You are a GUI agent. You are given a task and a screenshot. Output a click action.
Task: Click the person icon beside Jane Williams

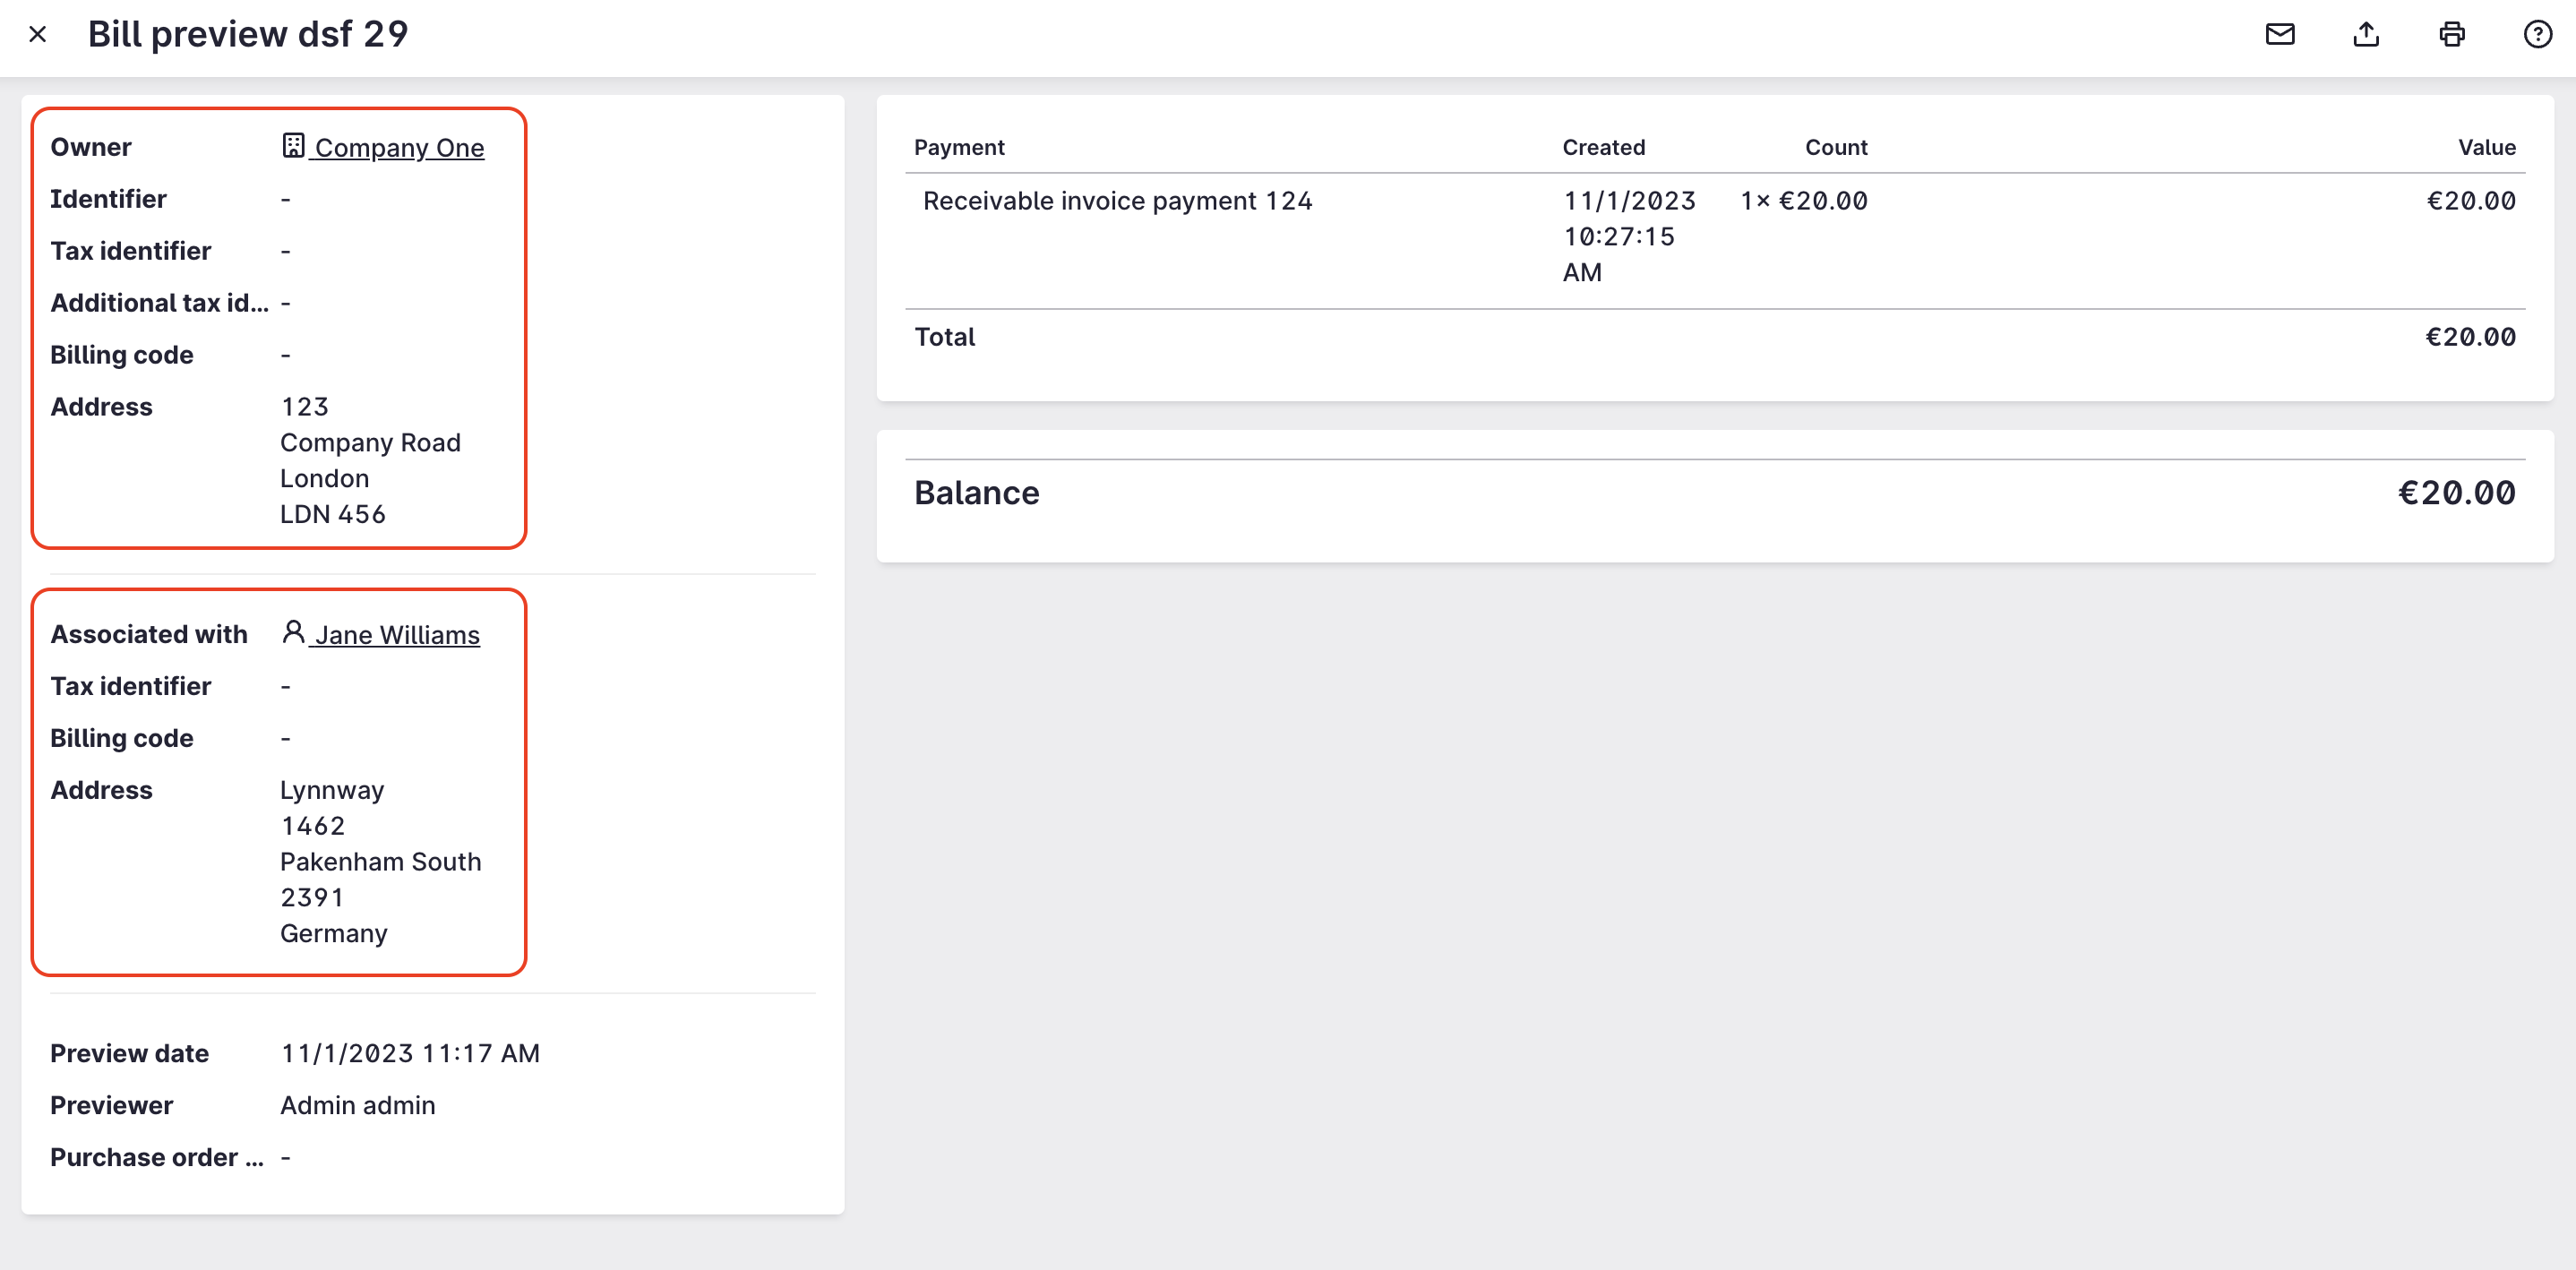[293, 633]
